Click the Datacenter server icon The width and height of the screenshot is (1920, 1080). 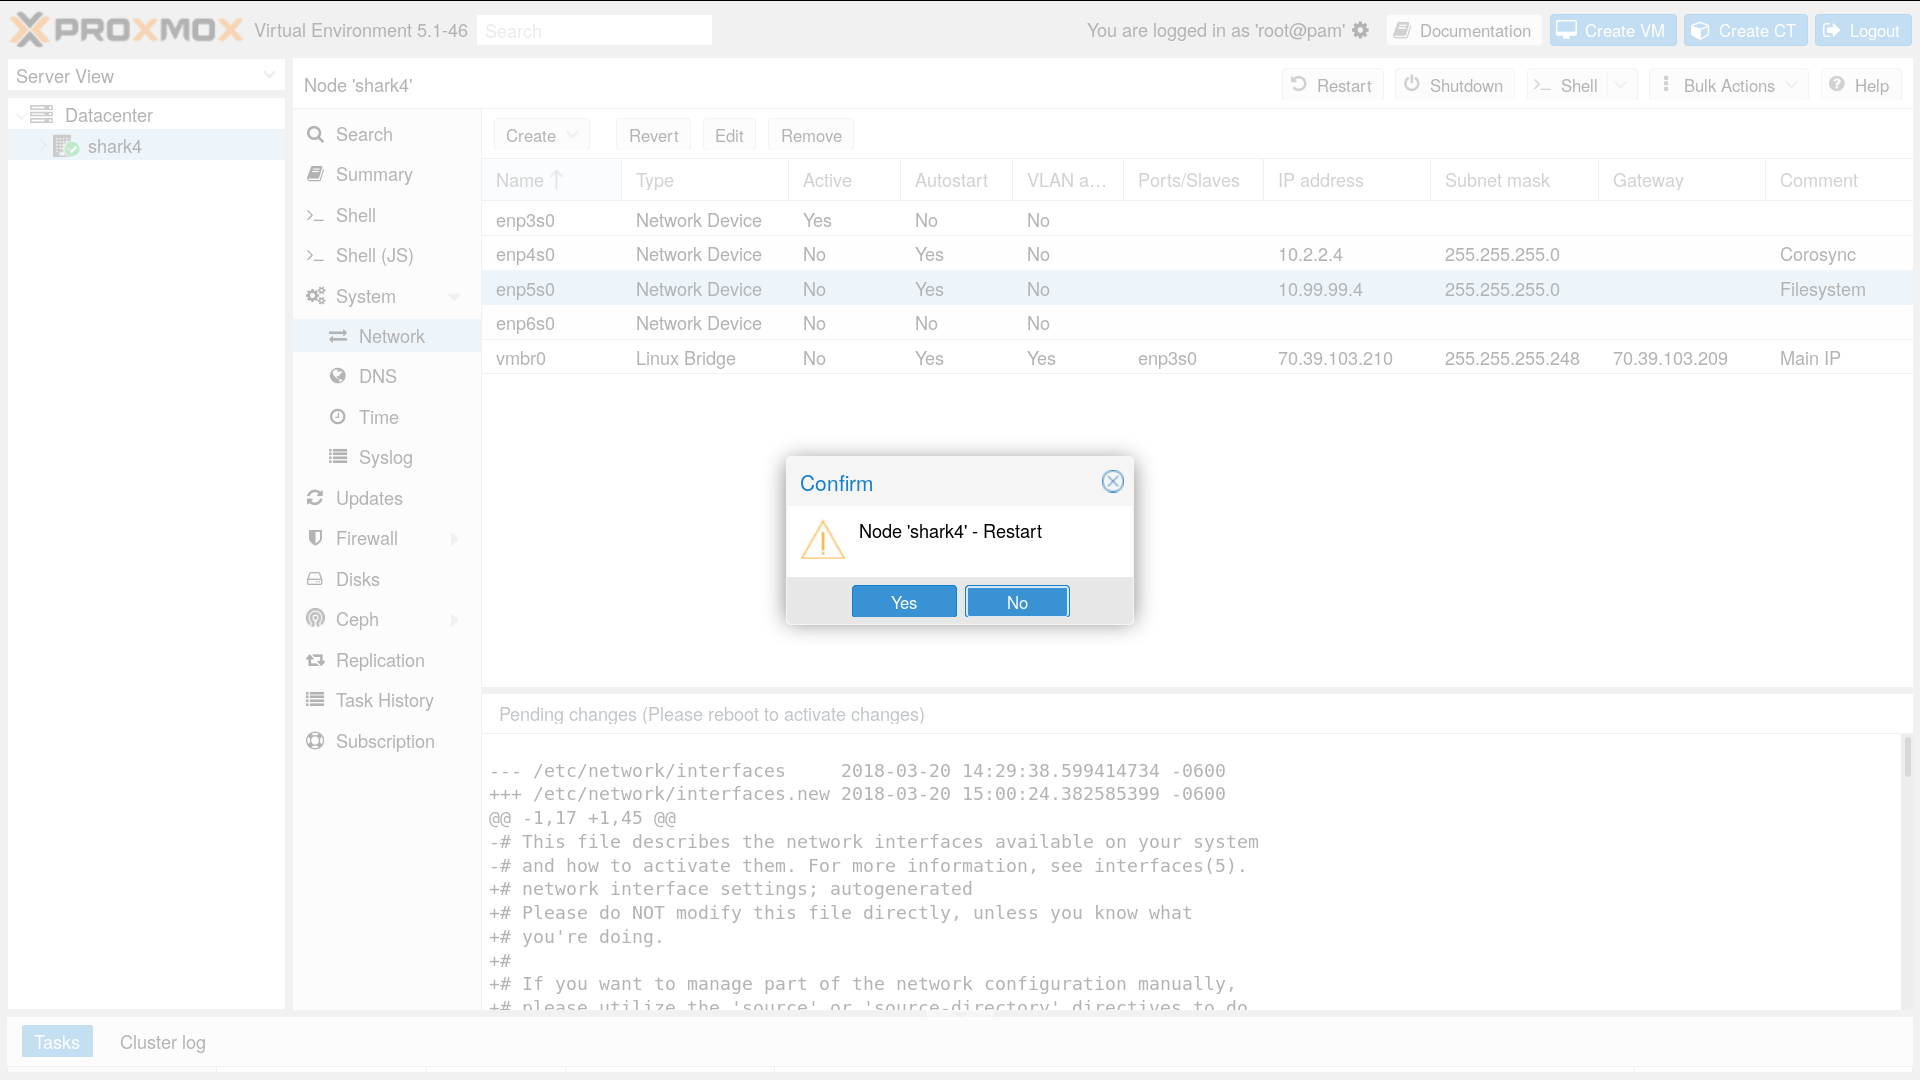point(41,114)
